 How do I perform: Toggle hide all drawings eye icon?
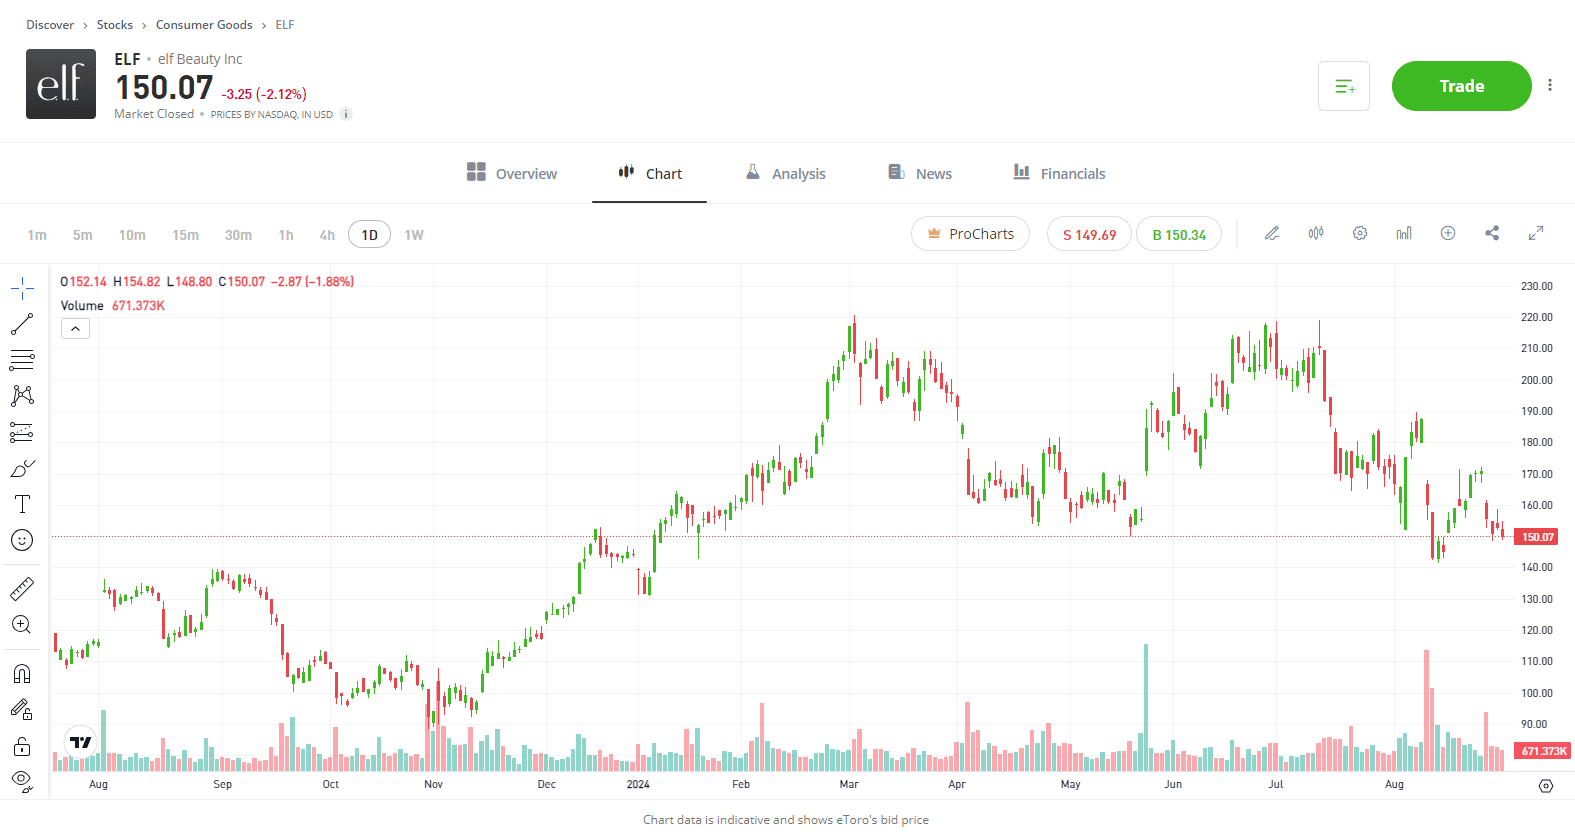(22, 781)
